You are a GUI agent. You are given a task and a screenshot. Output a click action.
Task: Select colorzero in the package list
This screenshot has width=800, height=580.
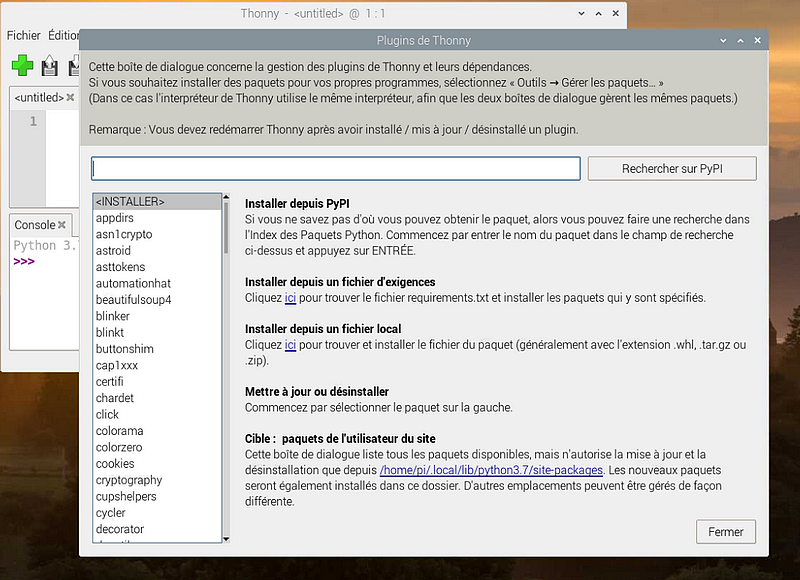point(157,447)
